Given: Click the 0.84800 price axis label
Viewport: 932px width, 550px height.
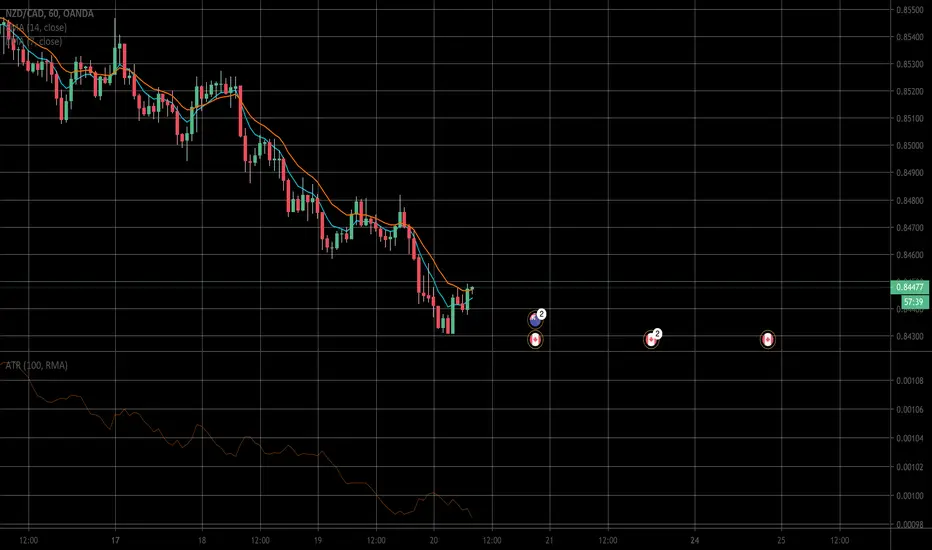Looking at the screenshot, I should [909, 200].
